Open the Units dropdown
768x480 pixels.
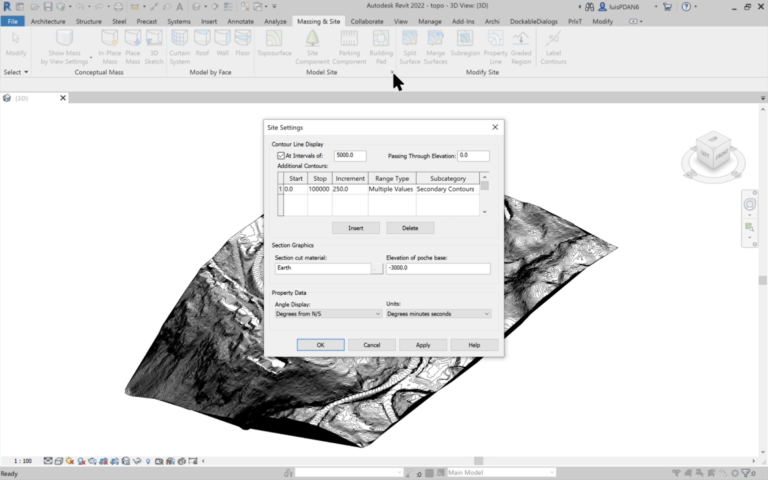tap(438, 313)
